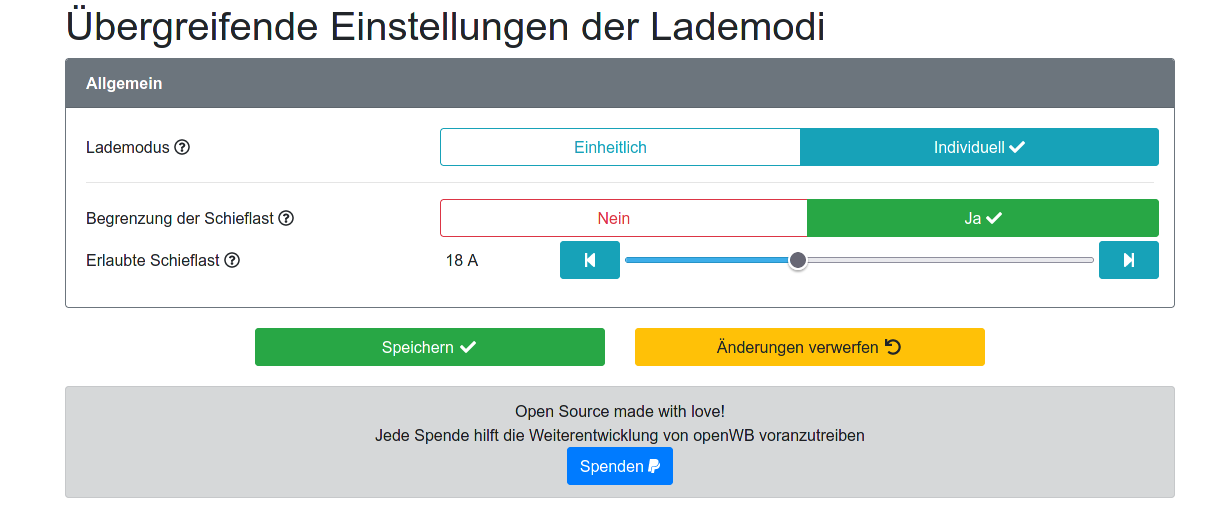
Task: Discard changes via Änderungen verwerfen
Action: click(809, 347)
